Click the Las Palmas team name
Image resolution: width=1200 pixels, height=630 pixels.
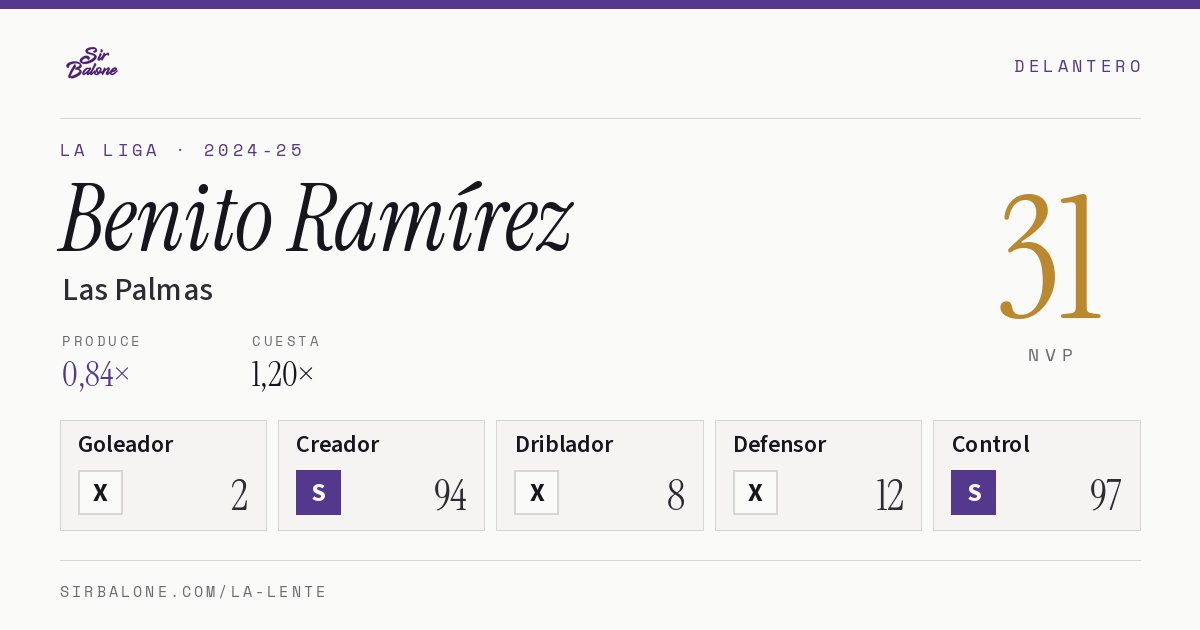(x=138, y=290)
